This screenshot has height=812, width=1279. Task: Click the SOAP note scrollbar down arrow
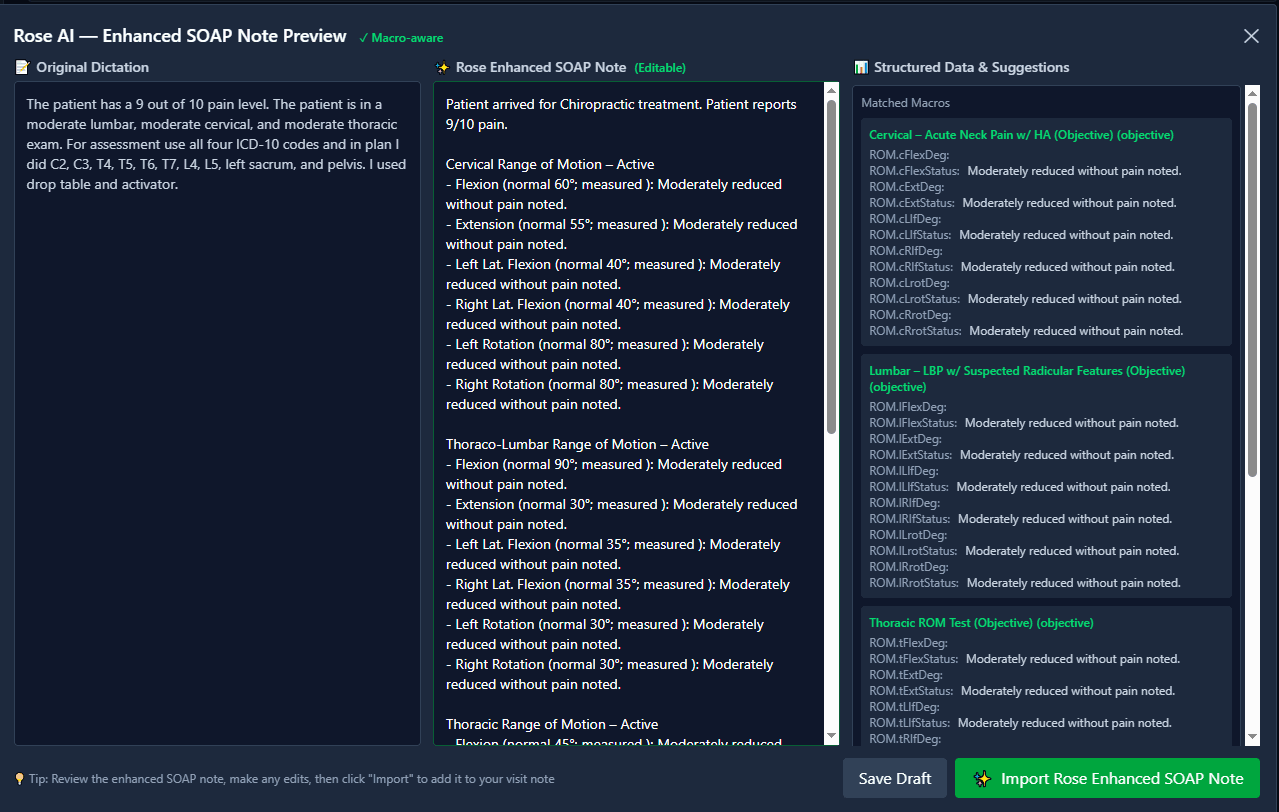(831, 736)
